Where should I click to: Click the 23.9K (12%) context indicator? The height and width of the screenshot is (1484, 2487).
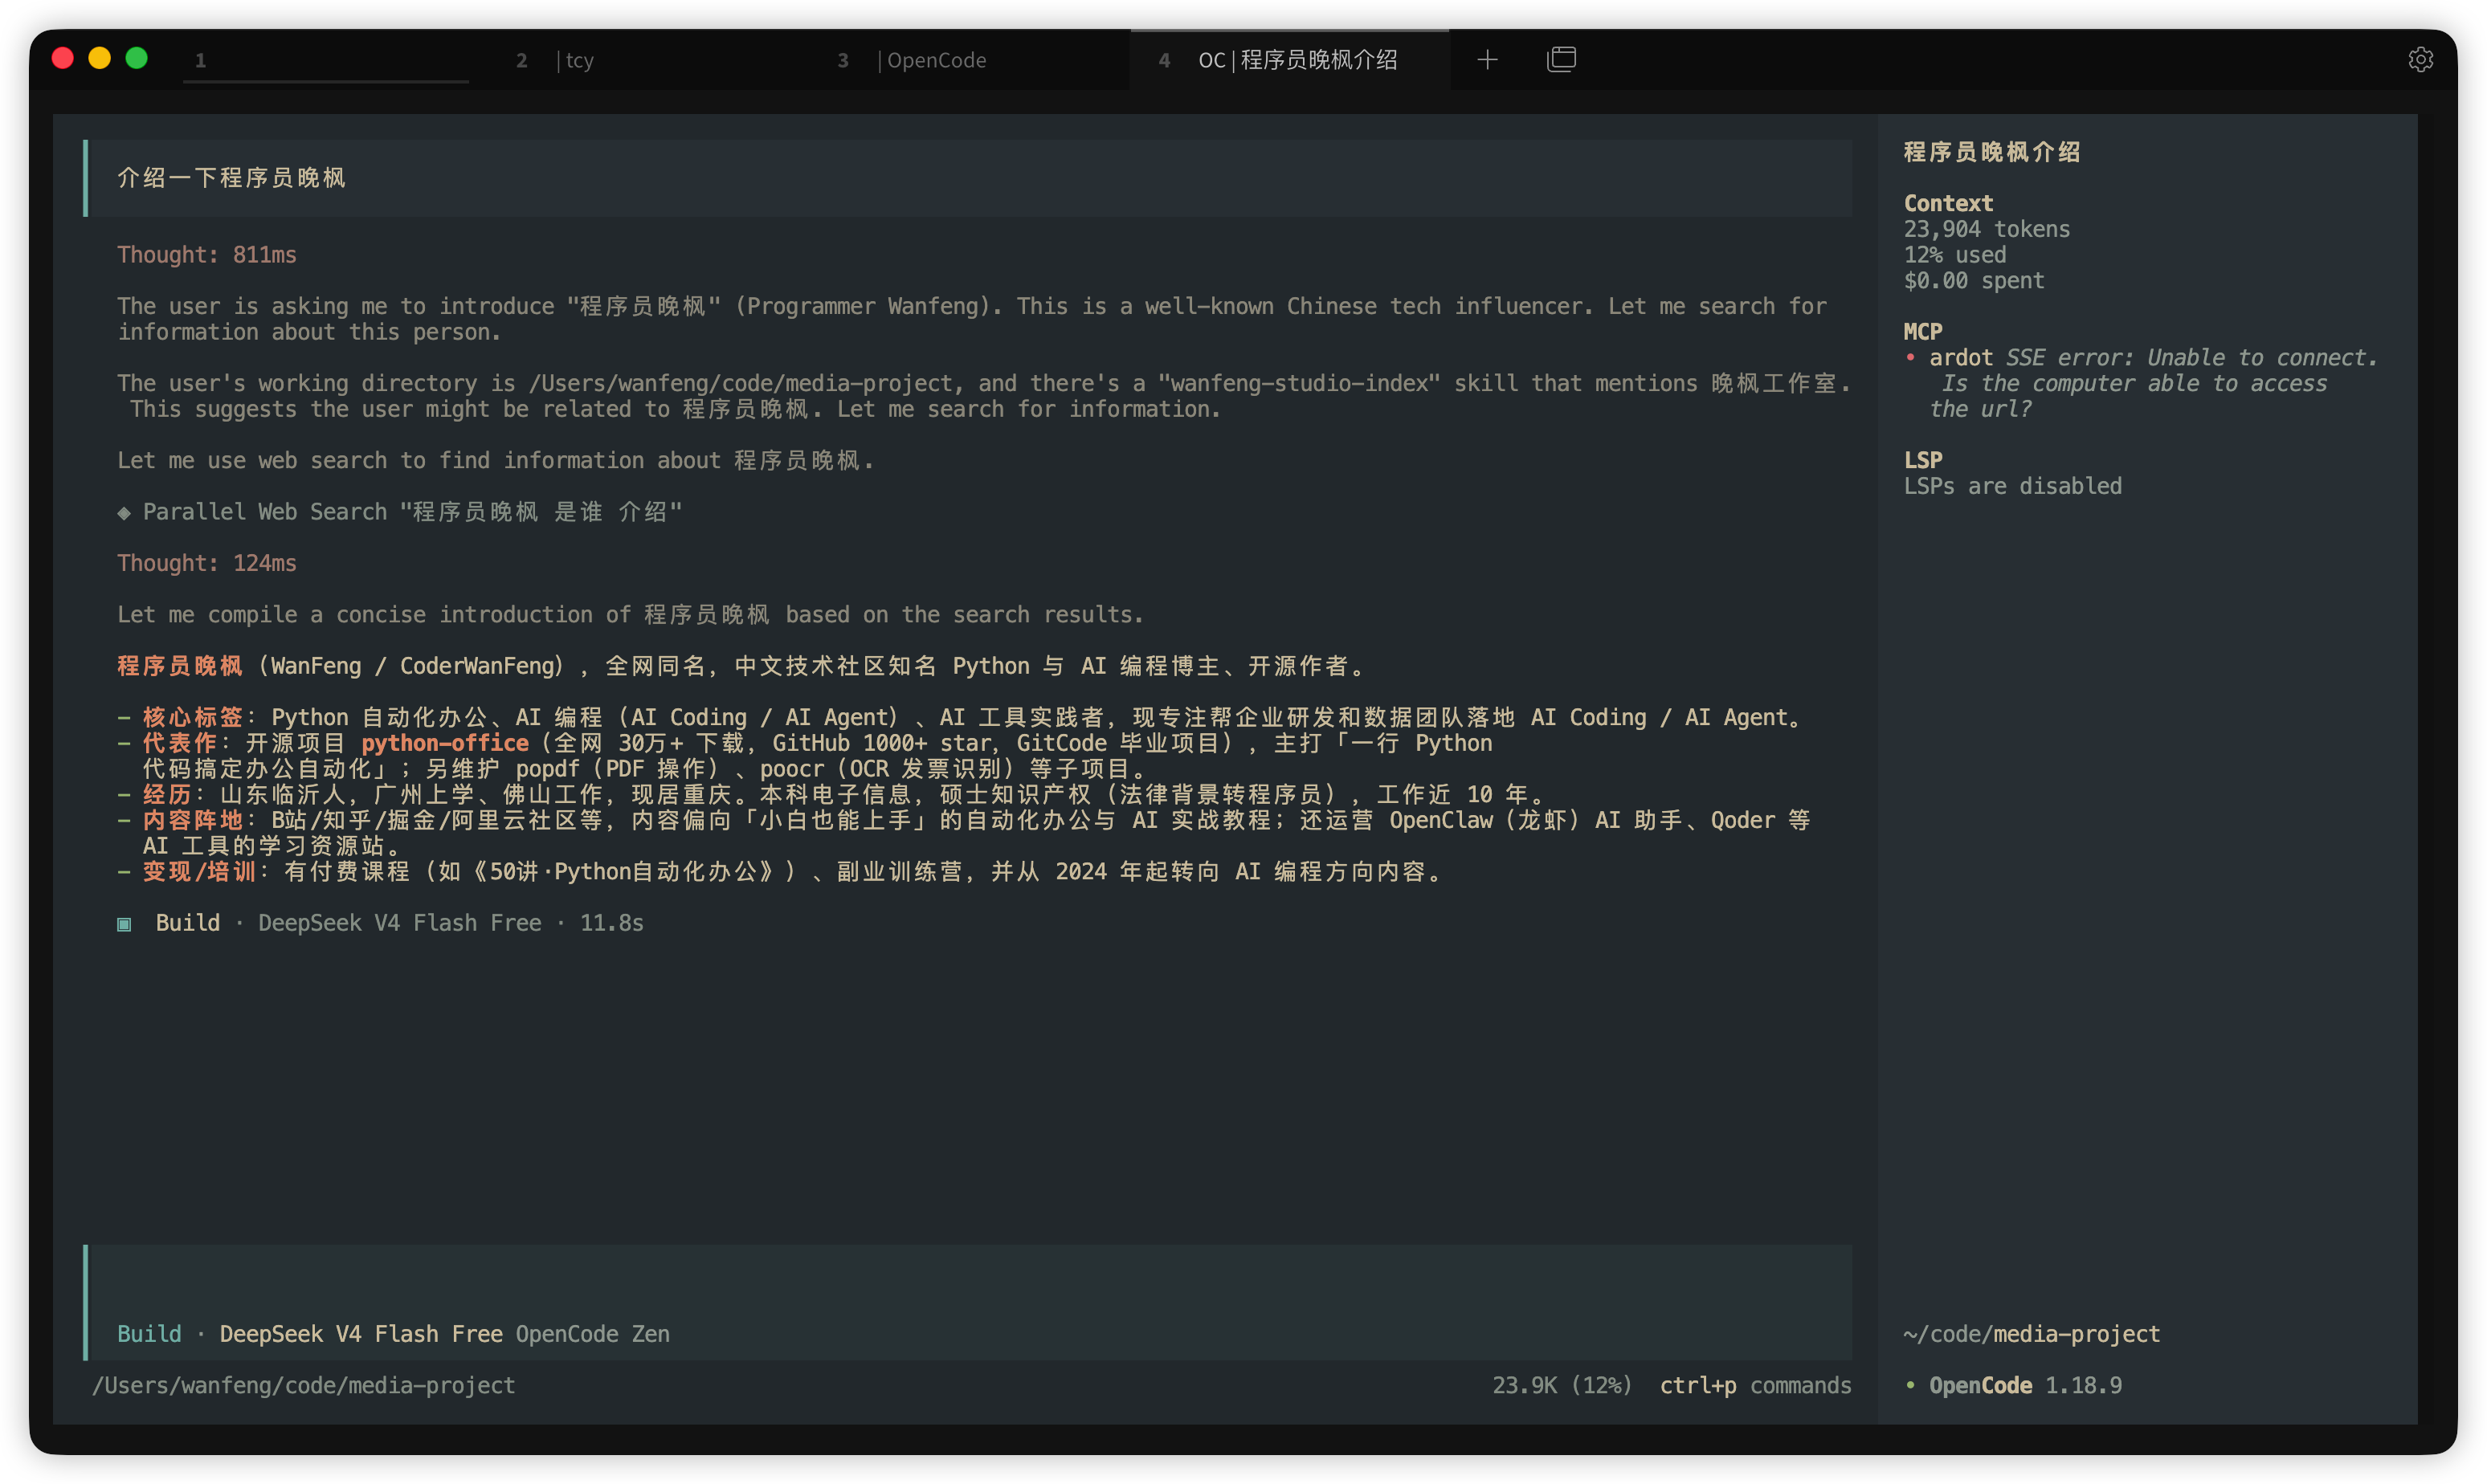click(1562, 1385)
